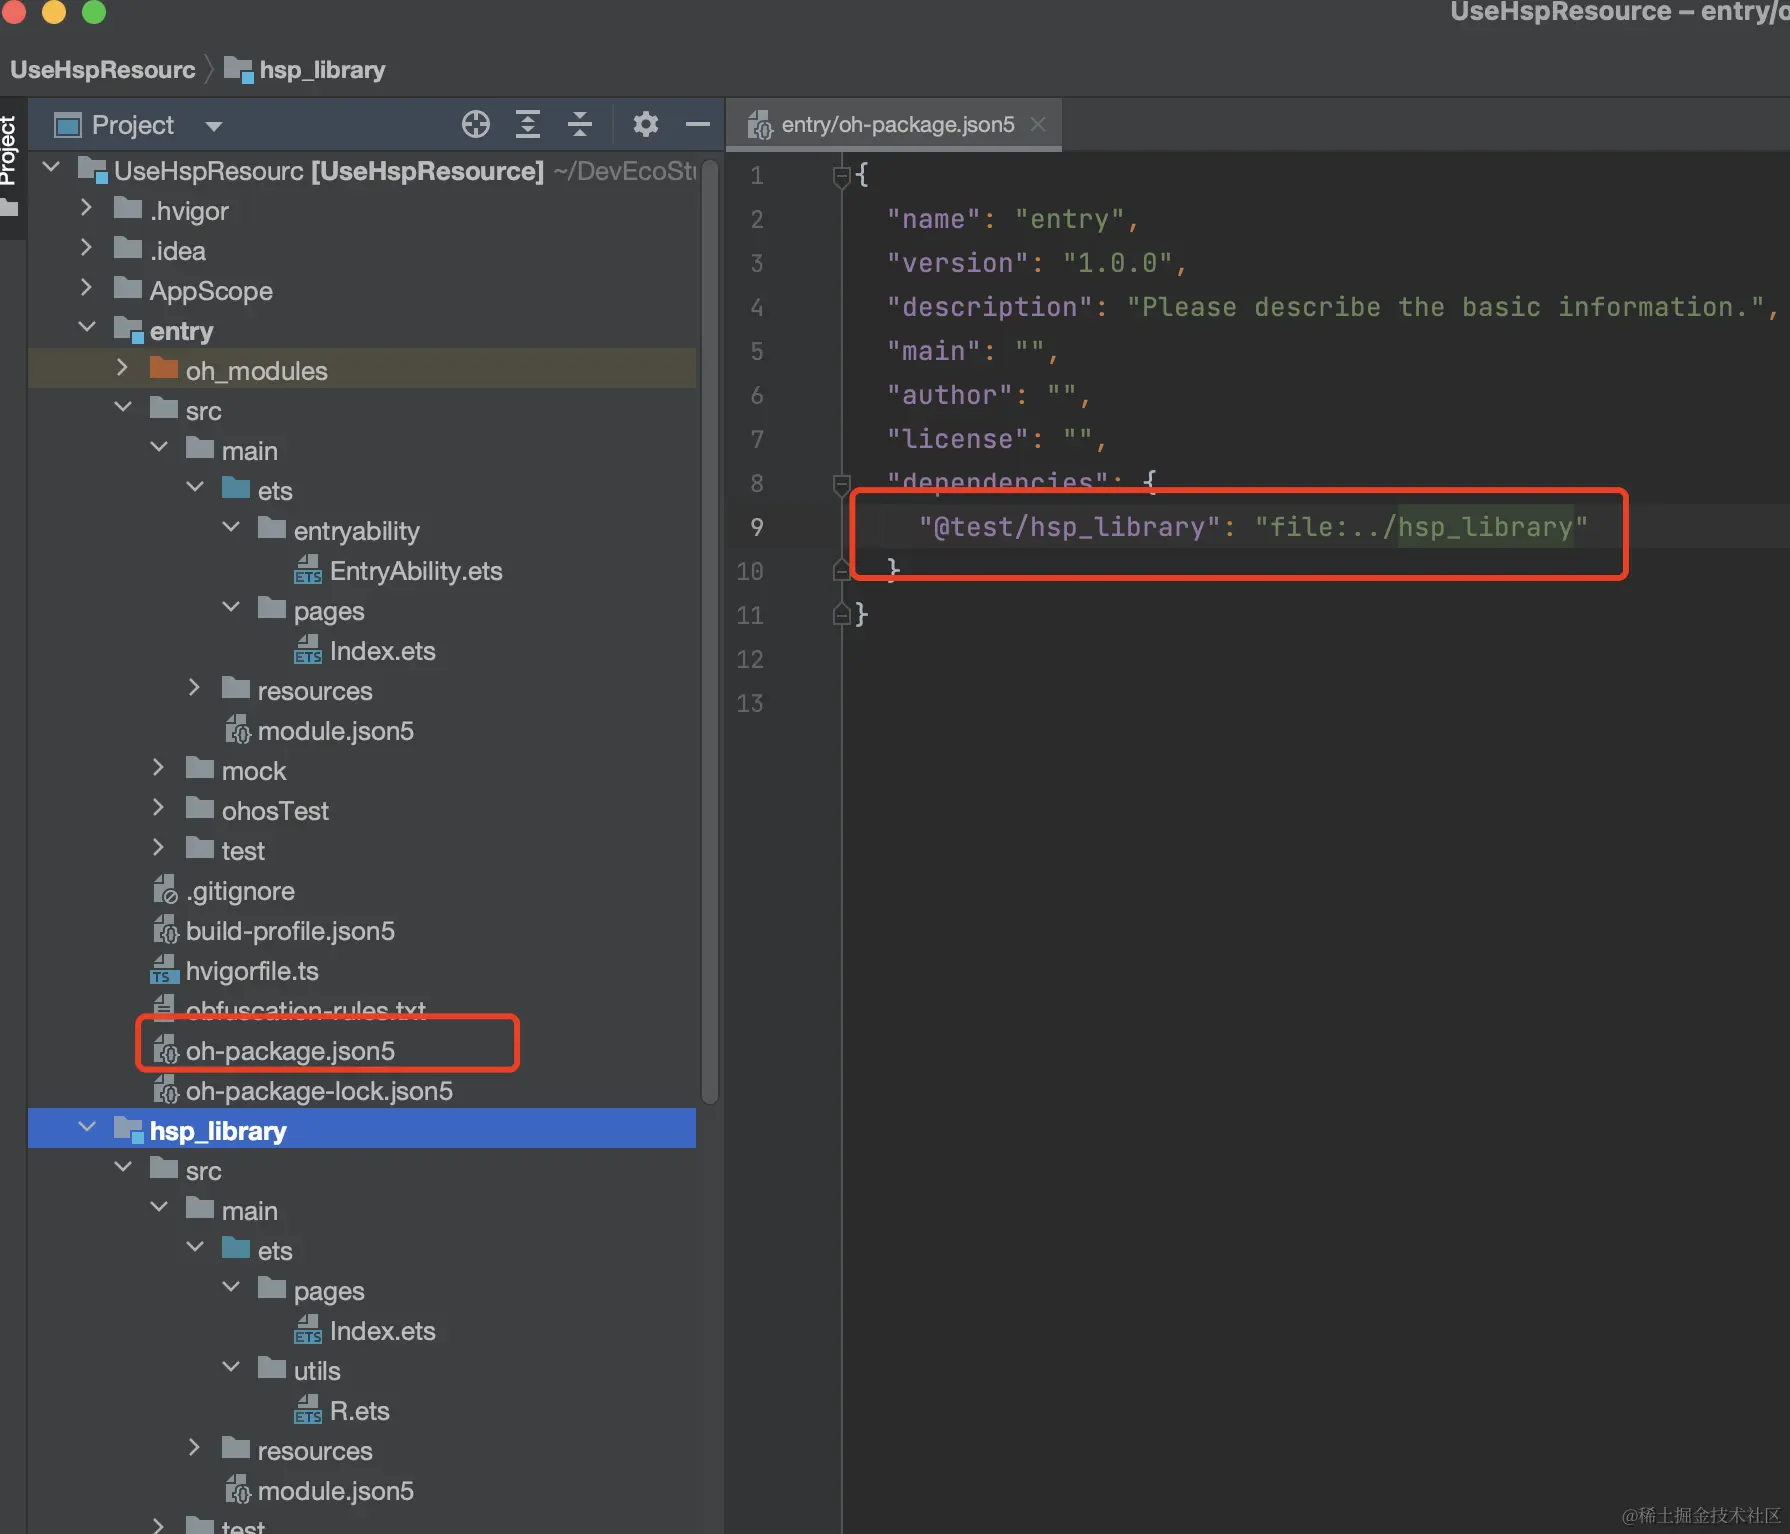Open Index.ets icon under hsp_library pages
The image size is (1790, 1534).
(308, 1330)
